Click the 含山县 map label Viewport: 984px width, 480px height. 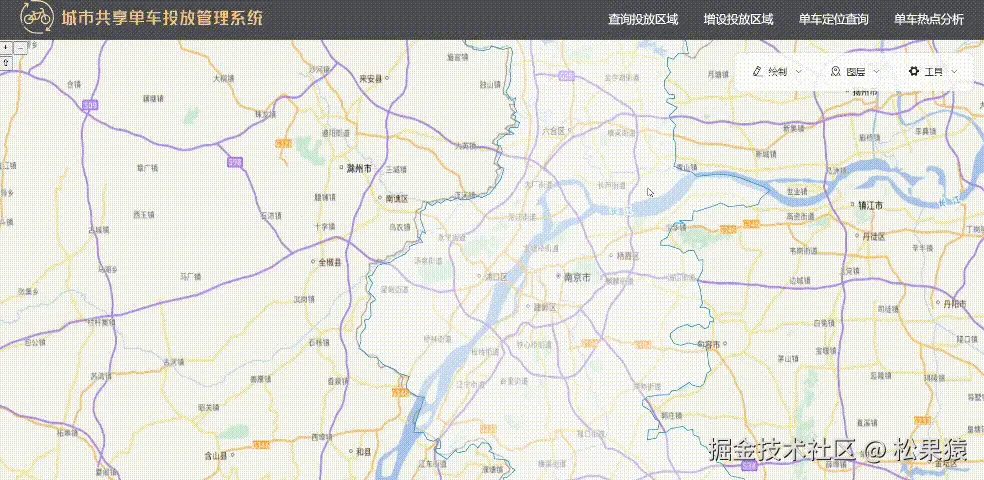click(x=215, y=455)
